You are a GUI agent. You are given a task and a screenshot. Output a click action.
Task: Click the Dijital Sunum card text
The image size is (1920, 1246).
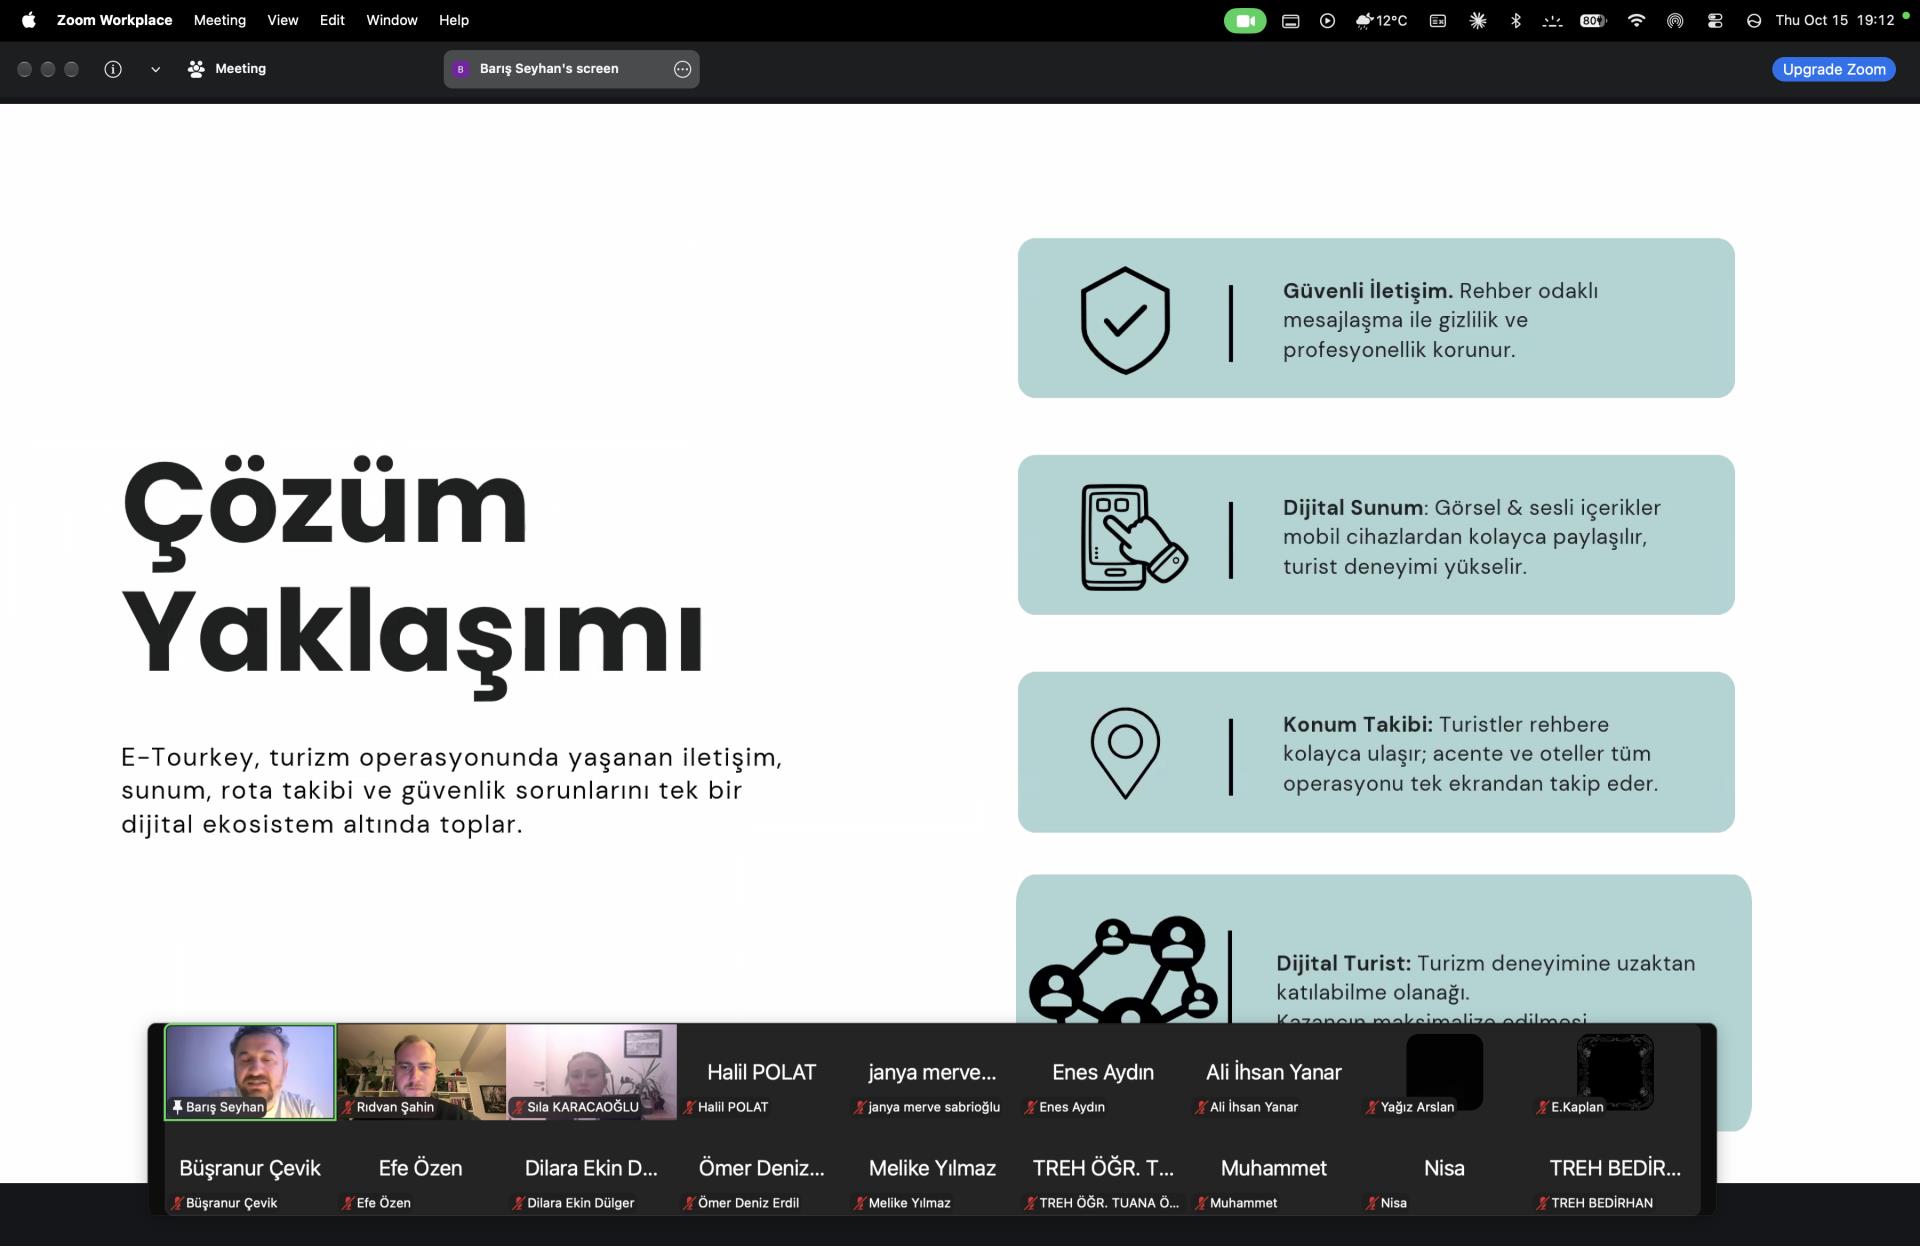[1472, 537]
